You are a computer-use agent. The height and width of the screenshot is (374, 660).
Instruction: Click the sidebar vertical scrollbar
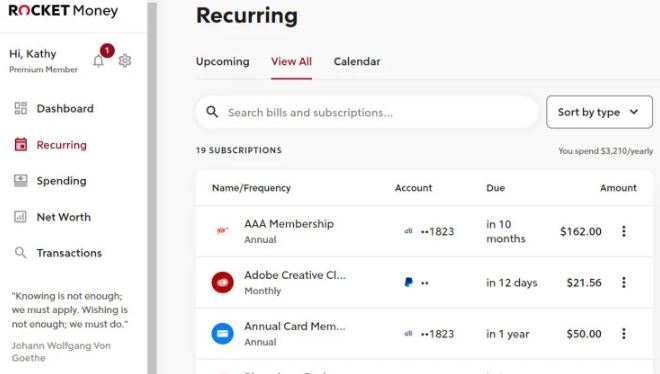[152, 188]
